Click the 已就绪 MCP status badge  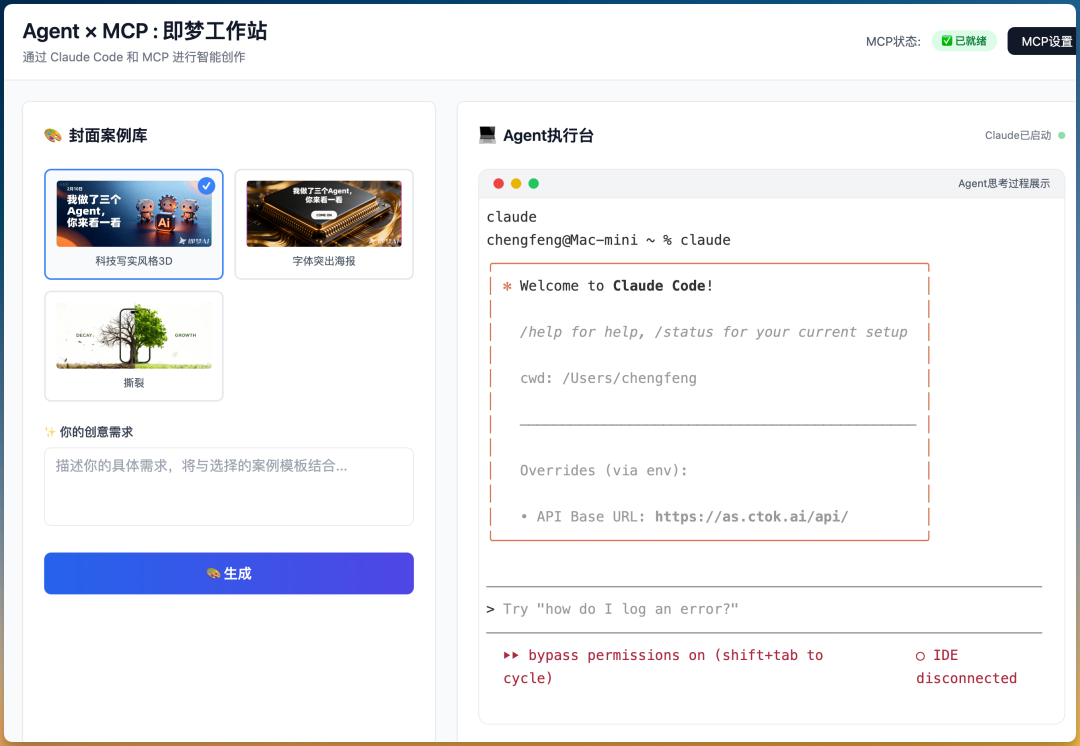pyautogui.click(x=964, y=41)
